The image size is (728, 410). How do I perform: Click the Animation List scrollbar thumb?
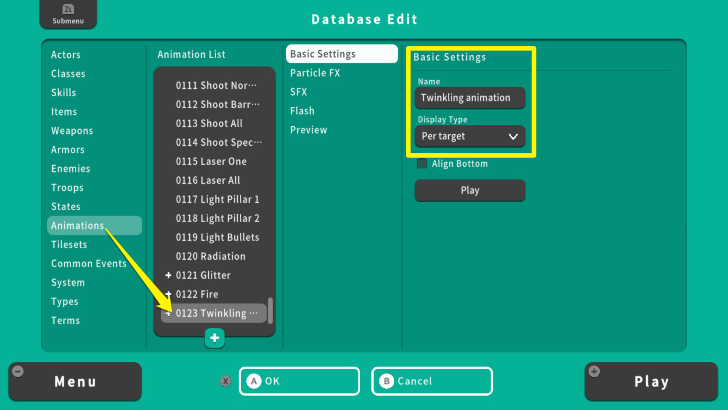[271, 311]
